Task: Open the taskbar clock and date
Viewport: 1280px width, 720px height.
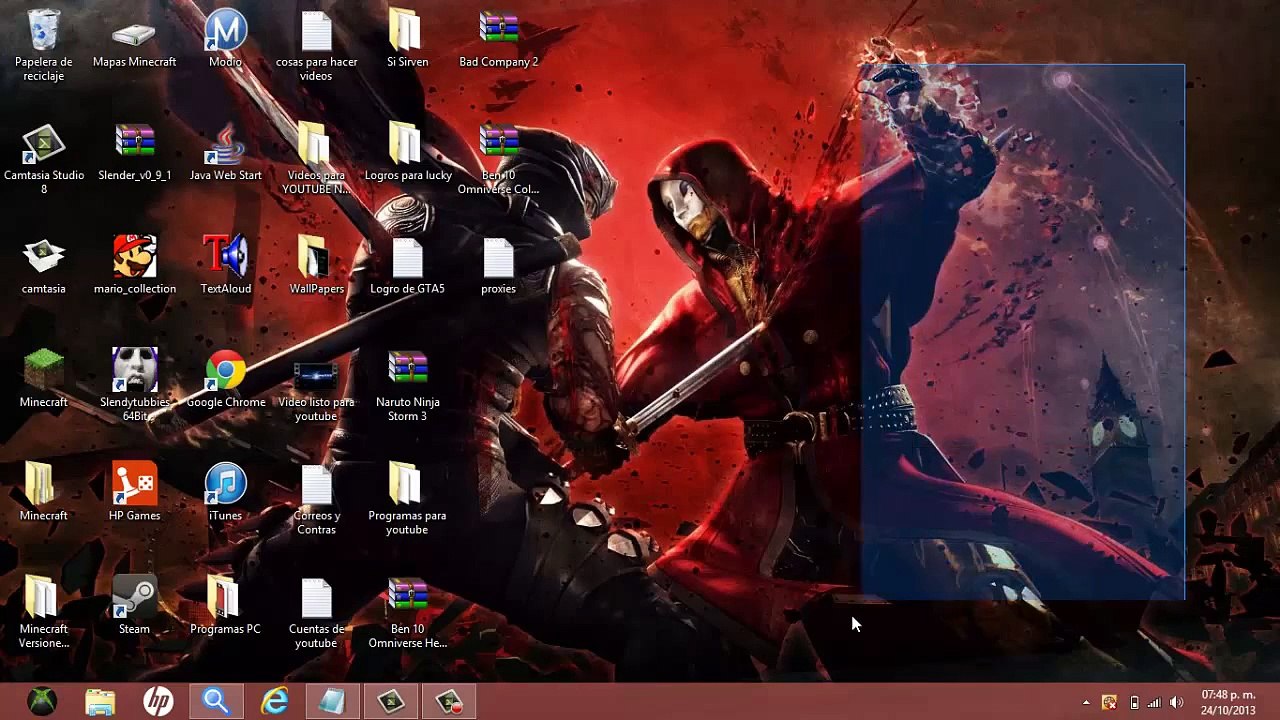Action: 1228,702
